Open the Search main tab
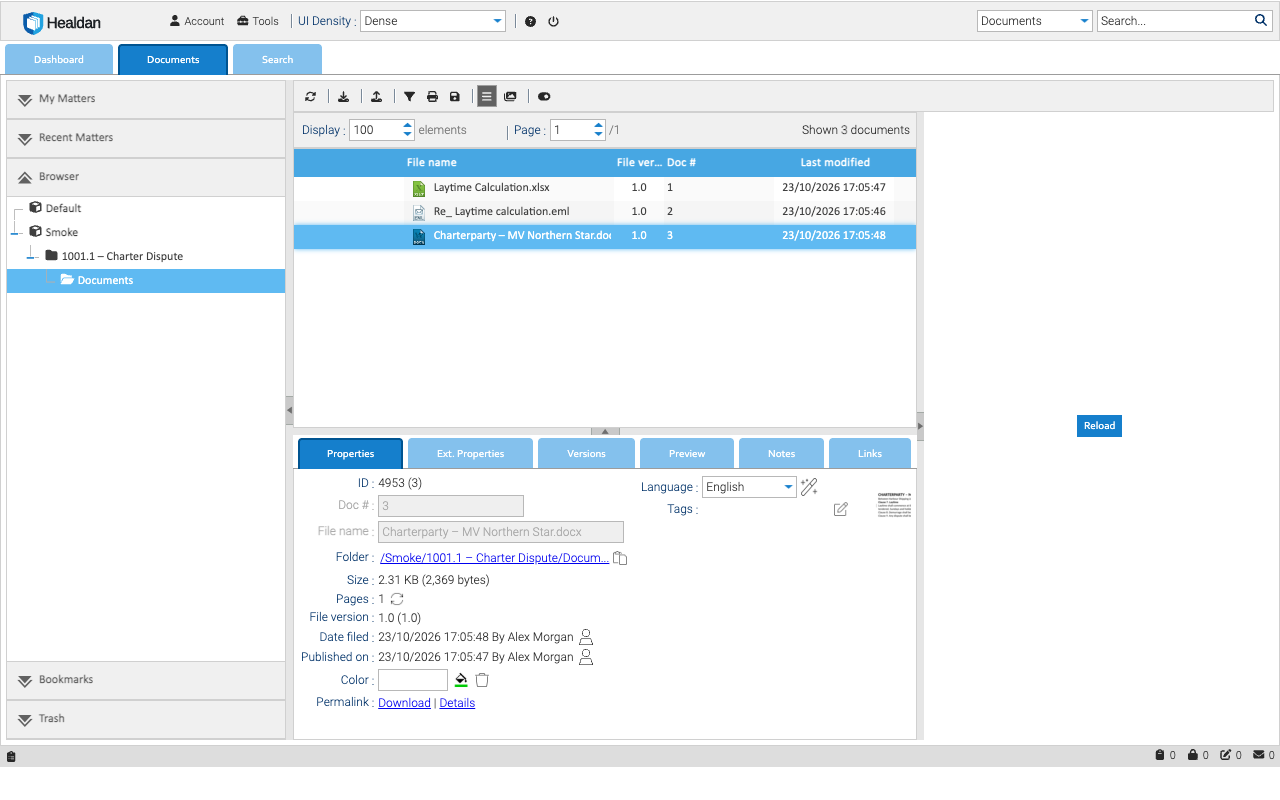Screen dimensions: 1280x800 coord(277,60)
